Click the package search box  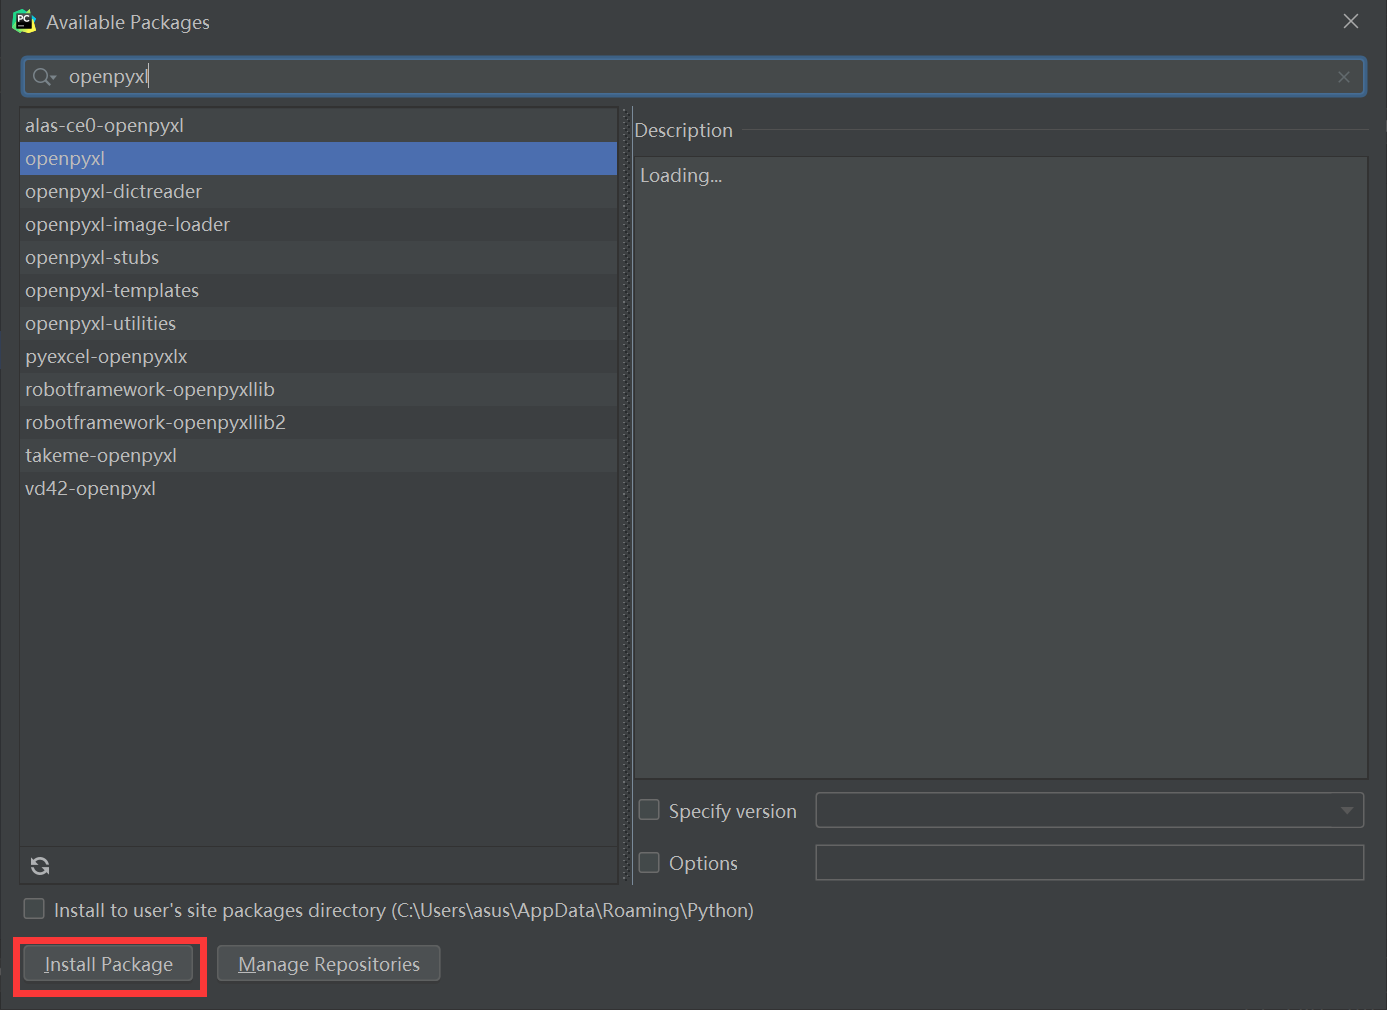[694, 77]
